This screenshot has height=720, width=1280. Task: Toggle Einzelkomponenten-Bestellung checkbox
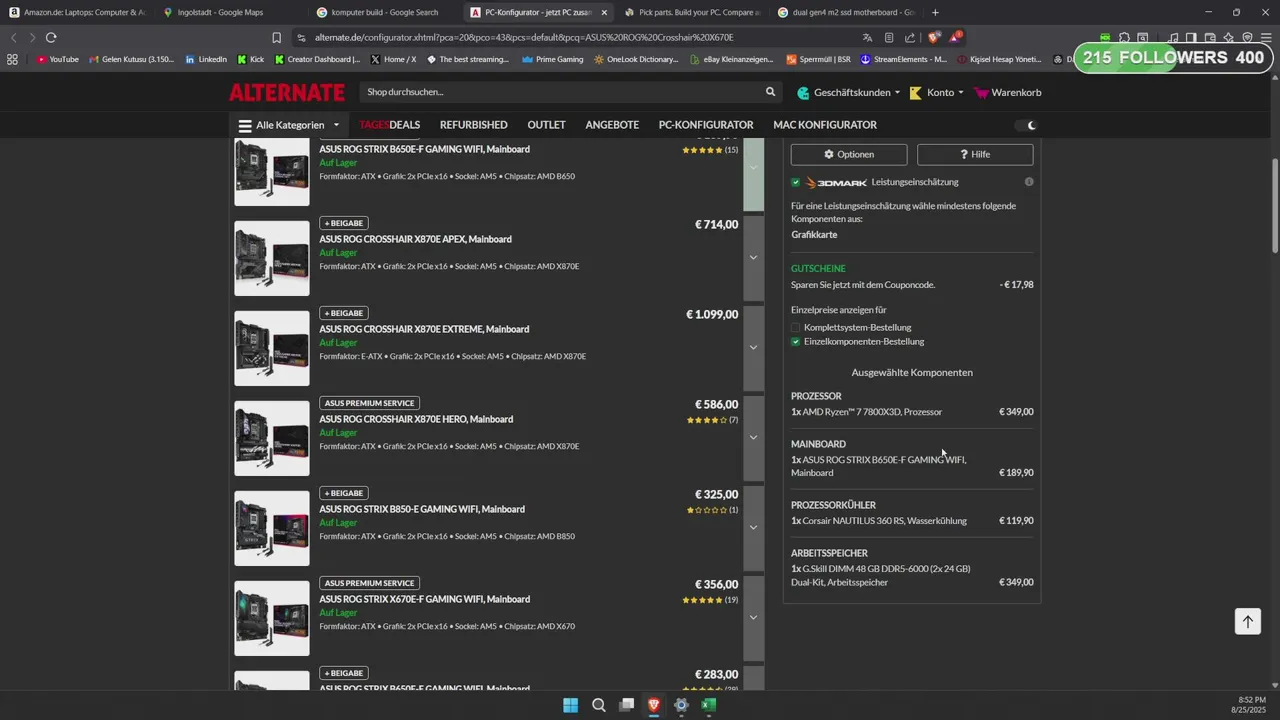[796, 342]
